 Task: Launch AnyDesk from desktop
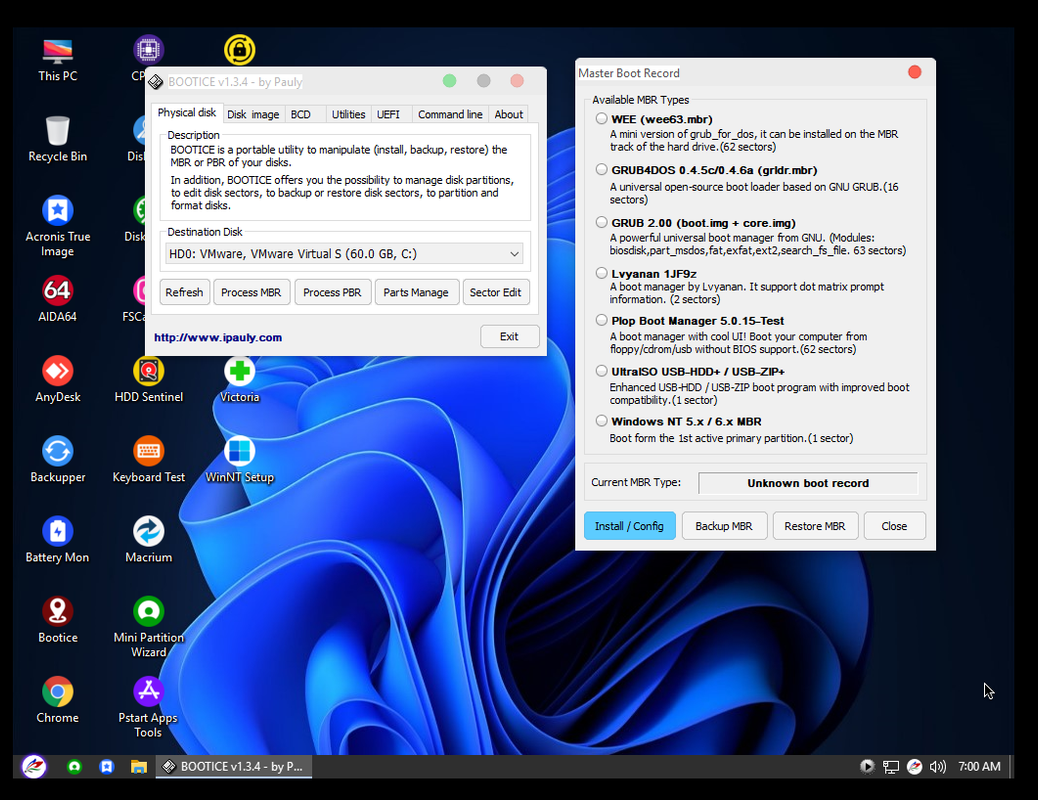pos(58,379)
